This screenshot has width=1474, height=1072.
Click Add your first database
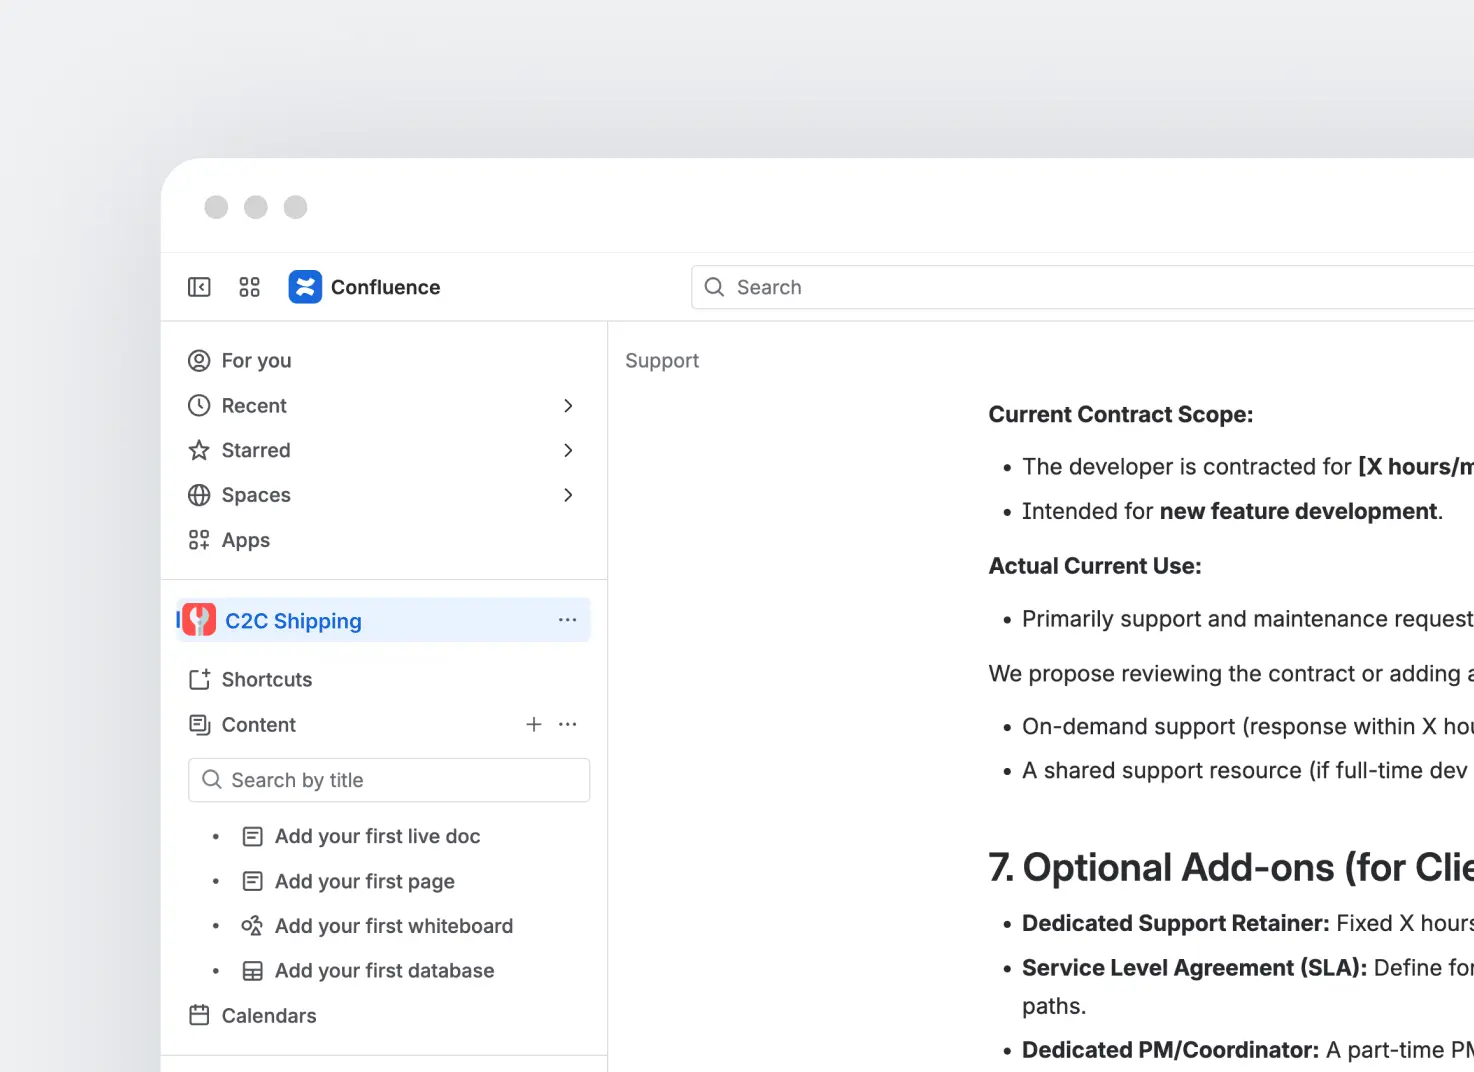click(x=384, y=971)
